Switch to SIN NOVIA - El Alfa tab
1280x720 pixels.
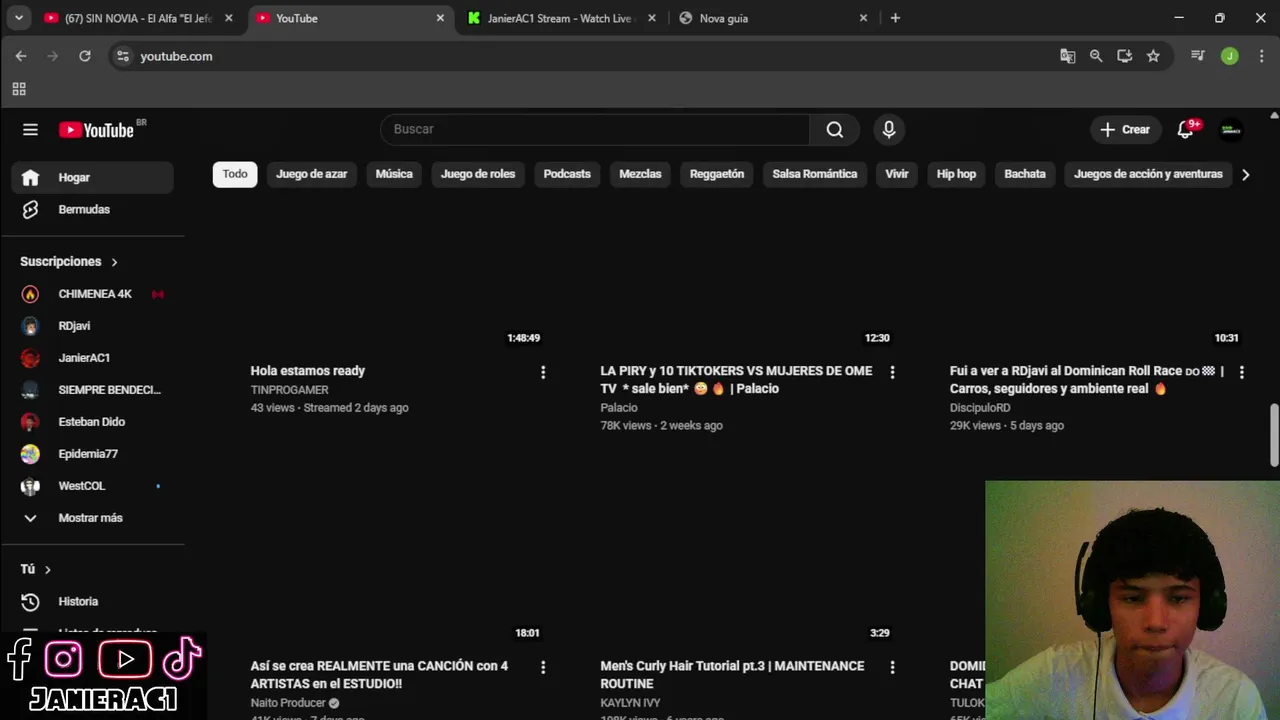pos(138,18)
